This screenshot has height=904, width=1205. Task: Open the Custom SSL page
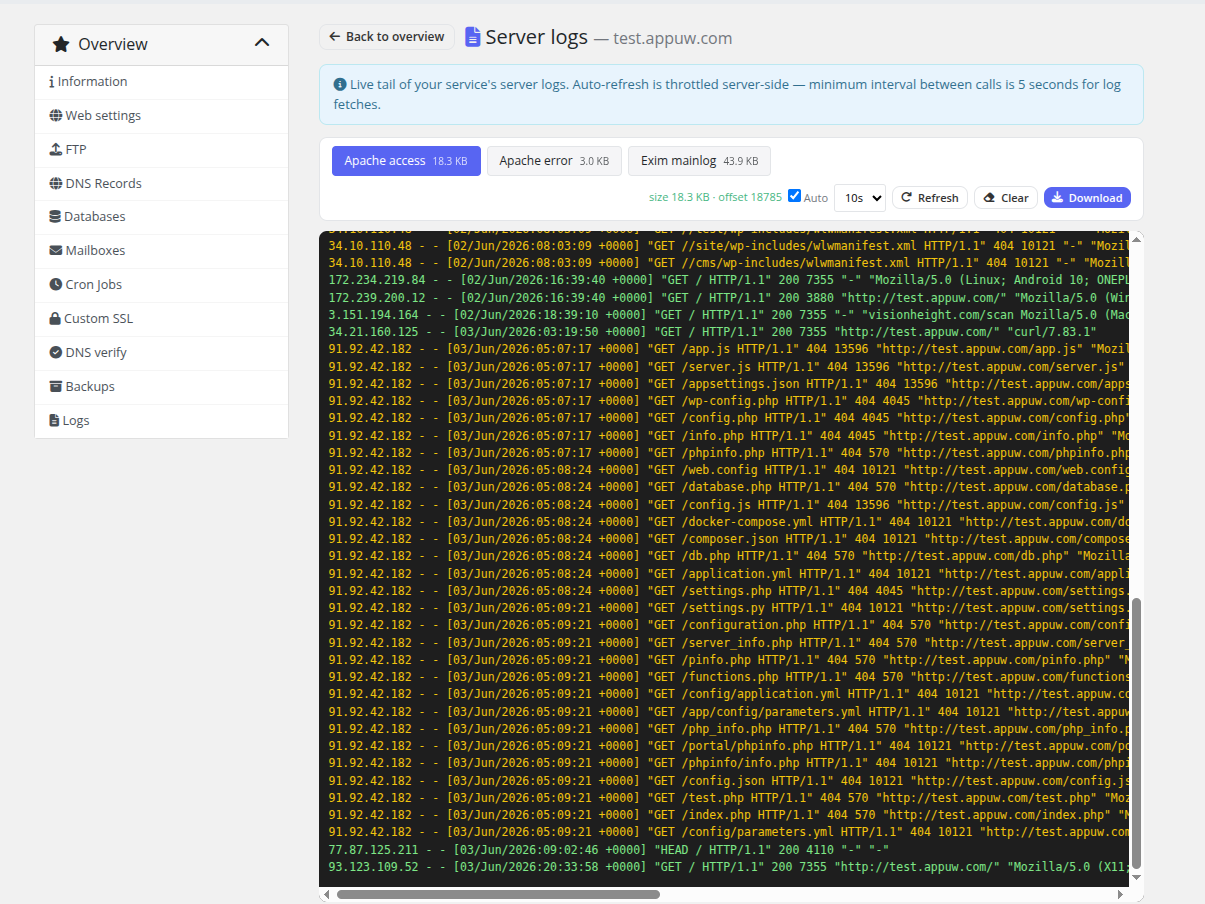161,319
